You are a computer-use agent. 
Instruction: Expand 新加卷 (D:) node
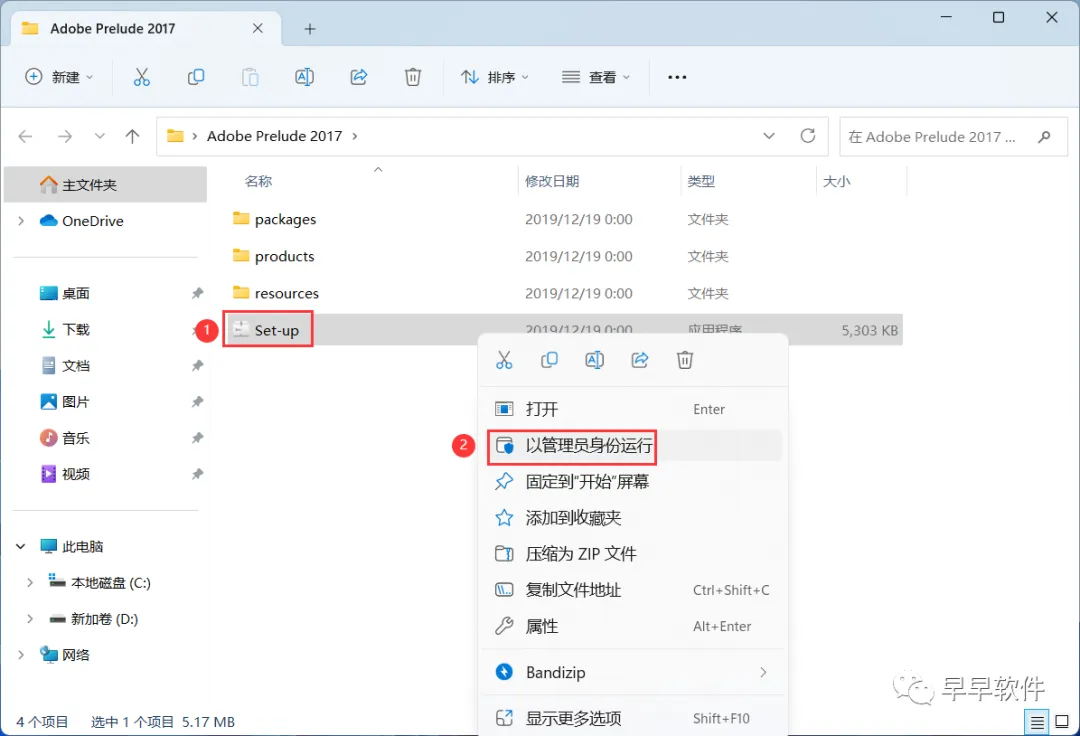30,619
